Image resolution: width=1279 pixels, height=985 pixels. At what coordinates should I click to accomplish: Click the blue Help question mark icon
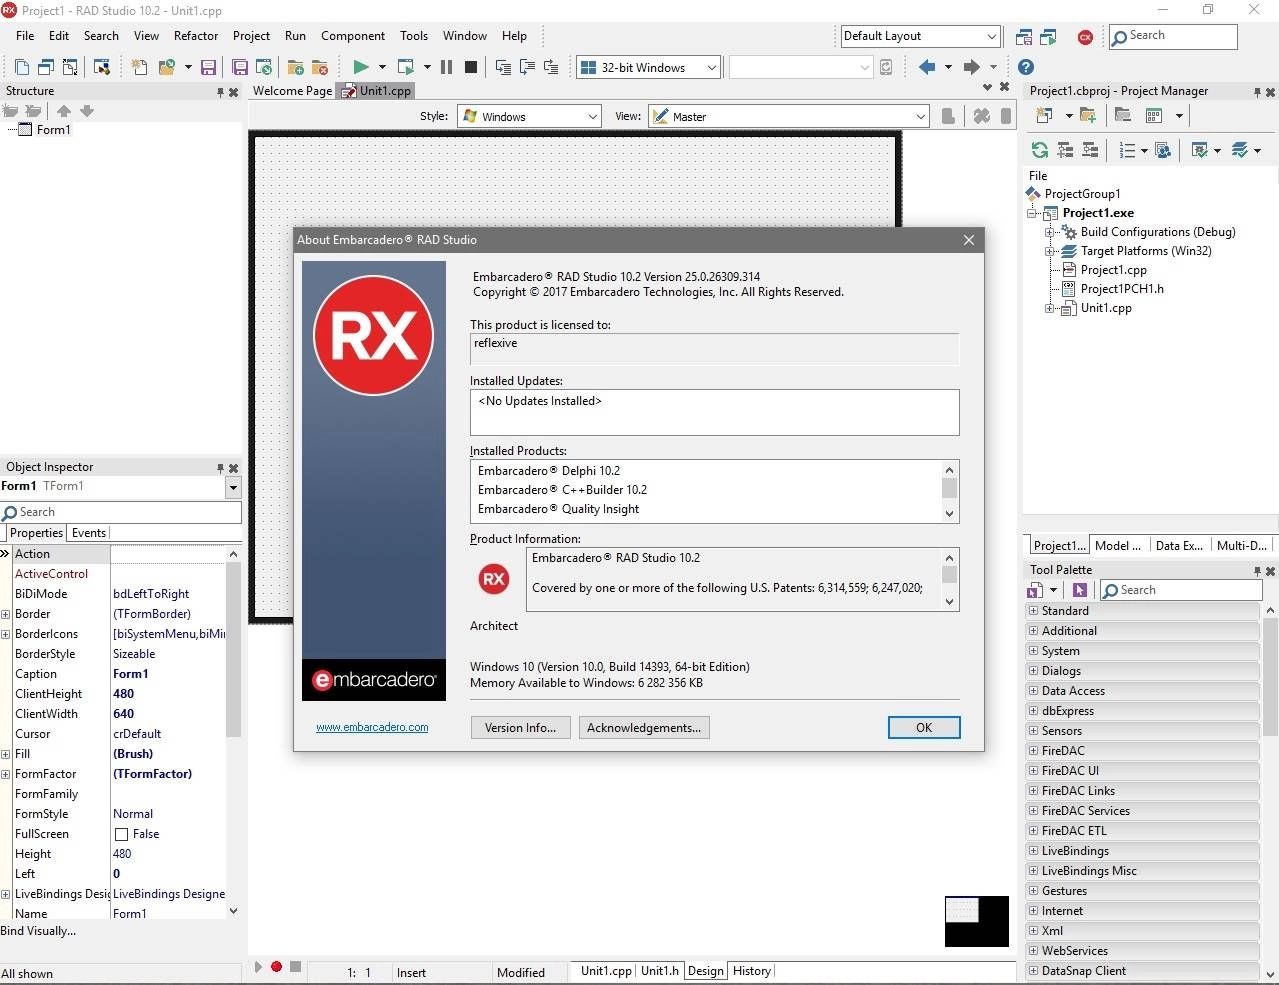pyautogui.click(x=1026, y=67)
